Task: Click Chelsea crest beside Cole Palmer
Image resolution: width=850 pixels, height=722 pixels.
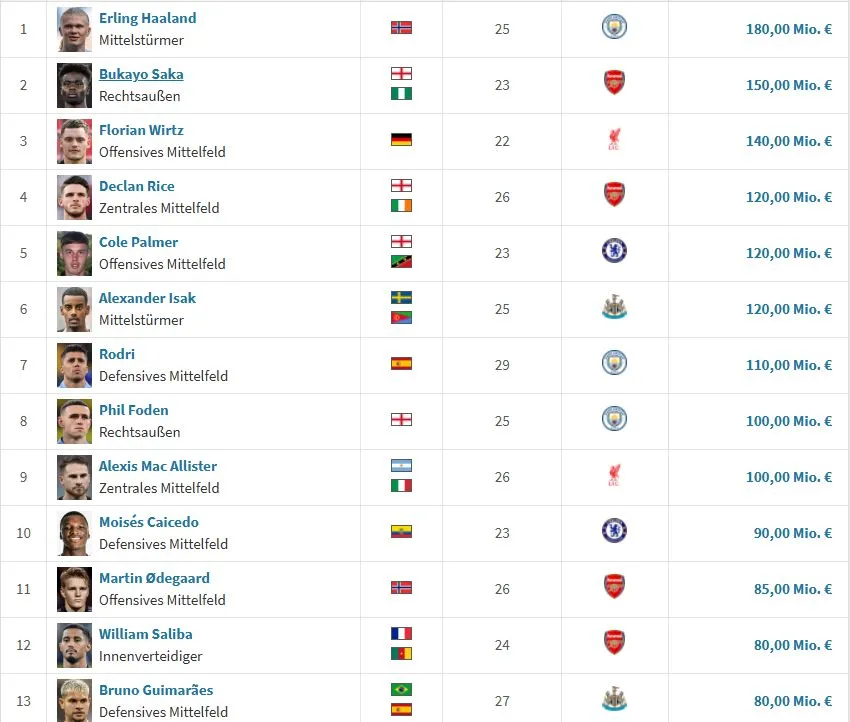Action: click(x=614, y=251)
